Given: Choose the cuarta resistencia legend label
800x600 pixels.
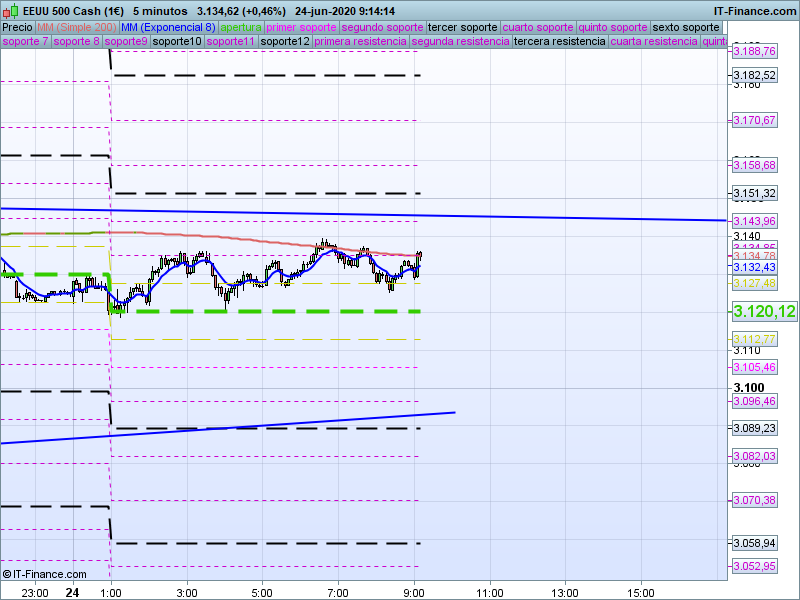Looking at the screenshot, I should (x=654, y=42).
